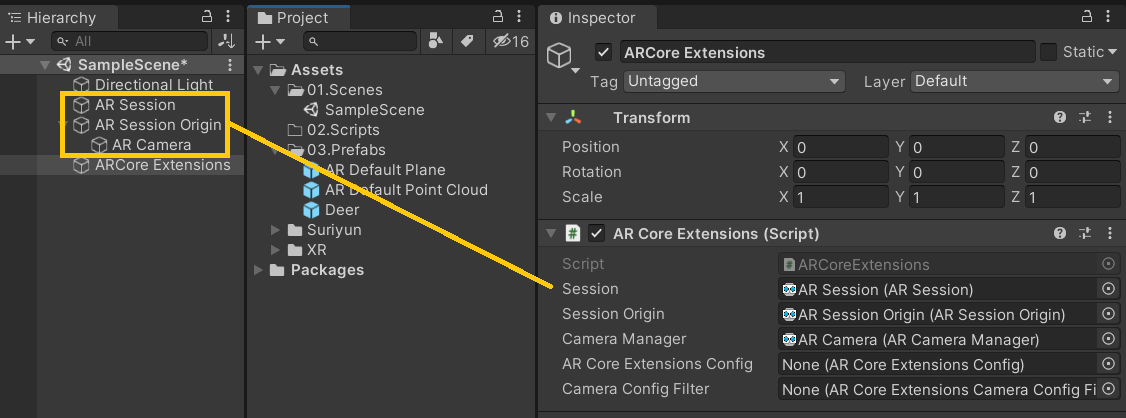The width and height of the screenshot is (1126, 418).
Task: Click the GameObject cube icon picker
Action: coord(564,57)
